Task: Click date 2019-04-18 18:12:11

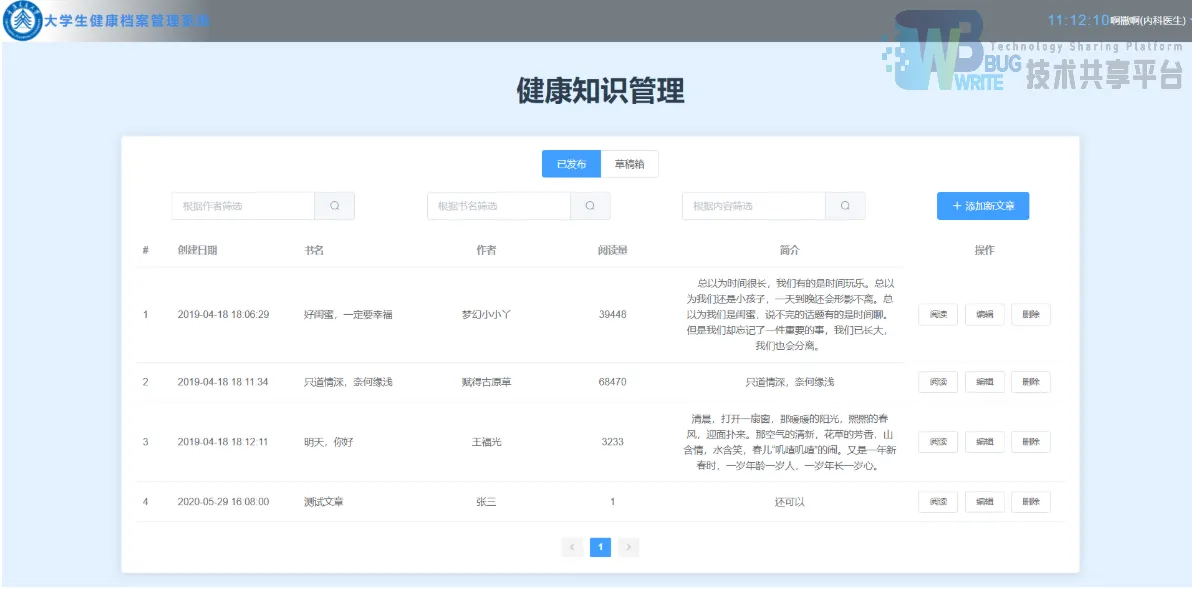Action: [223, 442]
